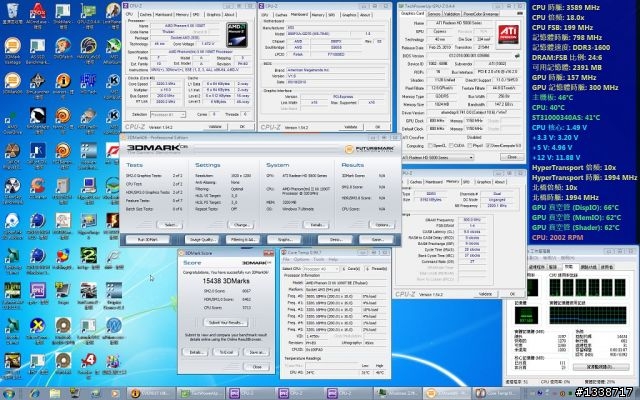The width and height of the screenshot is (640, 400).
Task: Open the Options menu in Core Temp
Action: (x=302, y=260)
